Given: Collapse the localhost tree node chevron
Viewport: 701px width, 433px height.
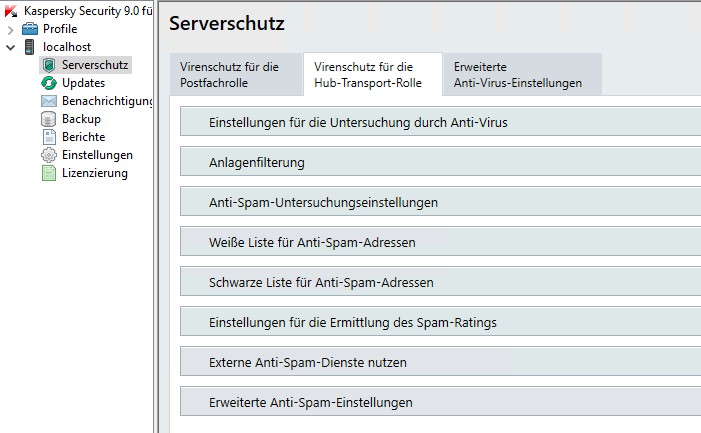Looking at the screenshot, I should pyautogui.click(x=10, y=47).
